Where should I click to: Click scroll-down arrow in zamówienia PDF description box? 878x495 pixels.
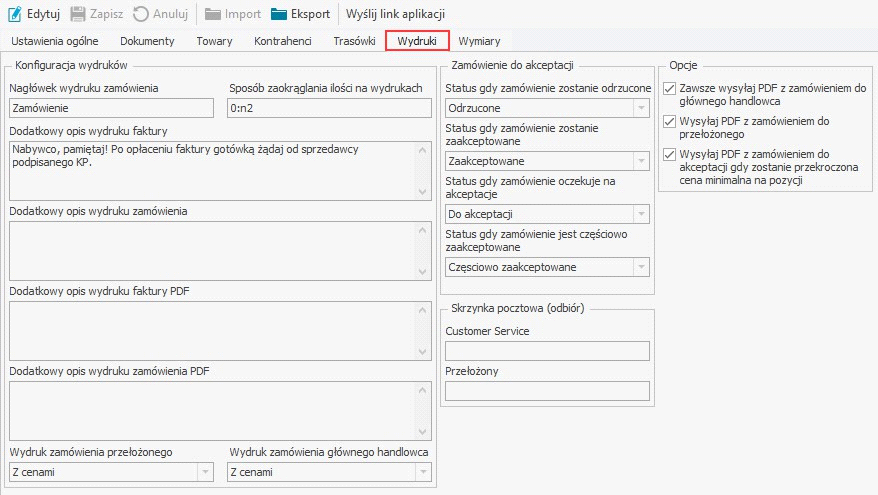pyautogui.click(x=423, y=432)
